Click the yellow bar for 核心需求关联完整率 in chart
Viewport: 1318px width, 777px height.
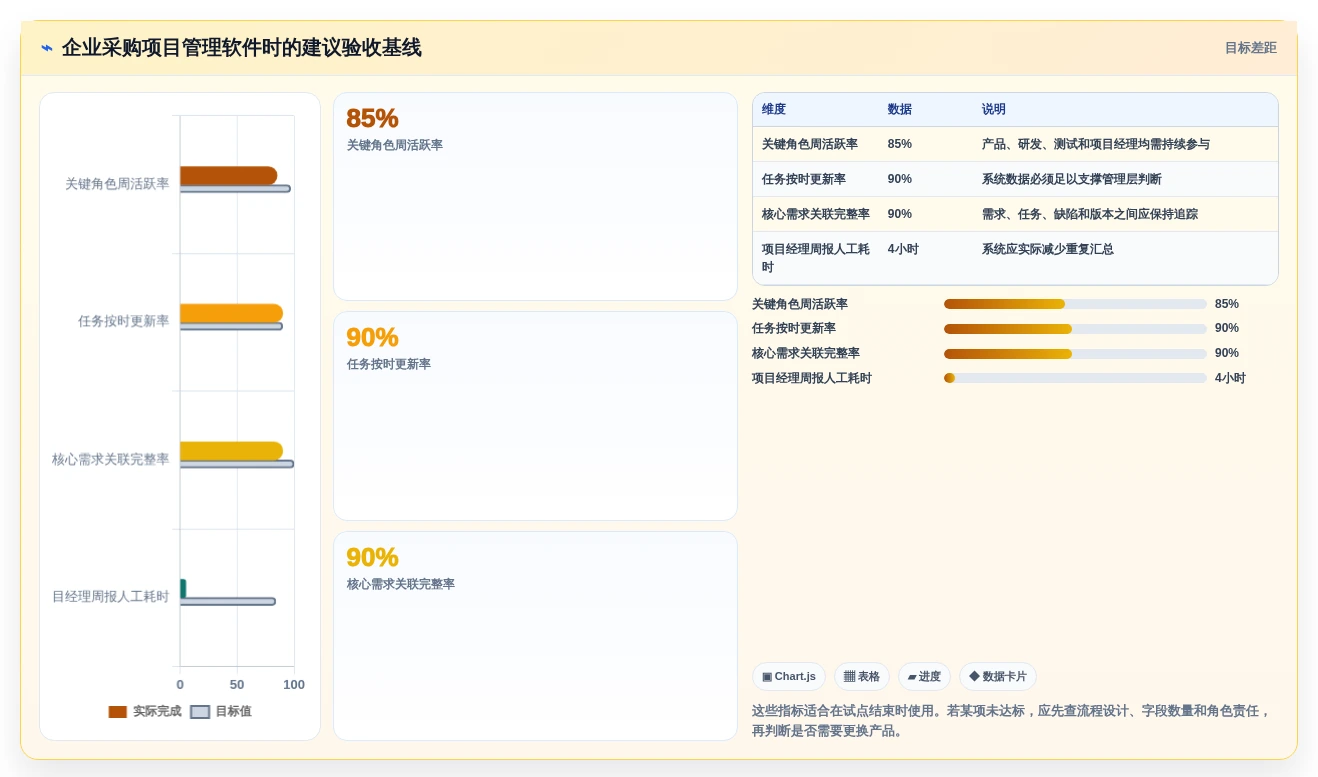click(x=231, y=451)
